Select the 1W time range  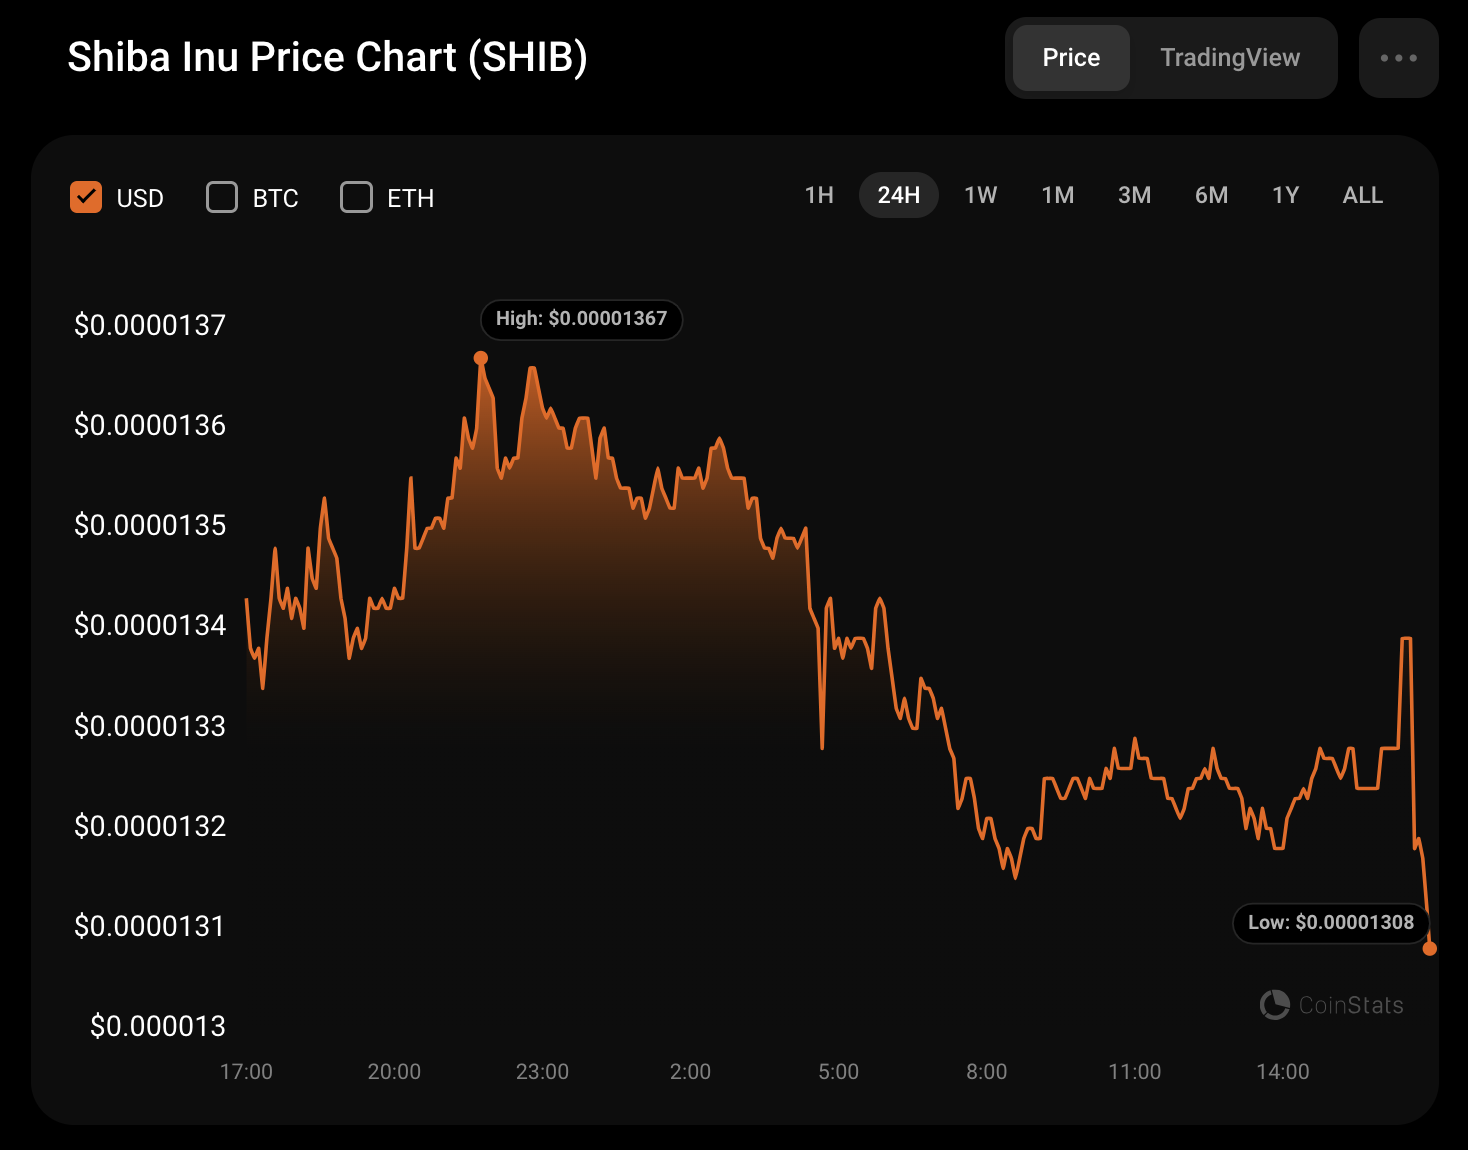coord(980,195)
